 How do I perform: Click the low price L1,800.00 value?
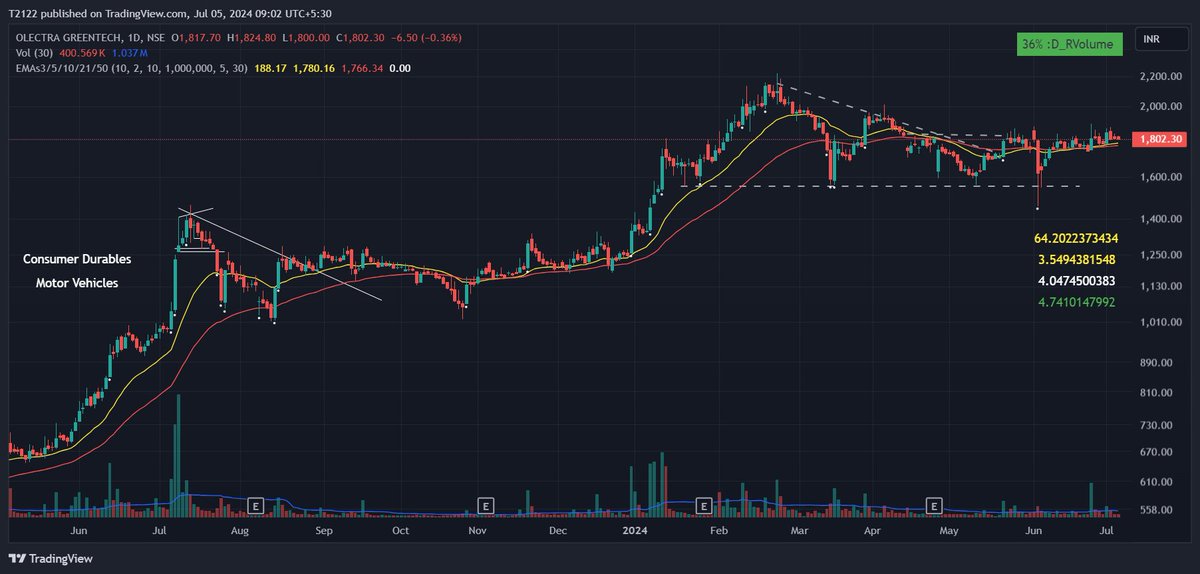(307, 39)
